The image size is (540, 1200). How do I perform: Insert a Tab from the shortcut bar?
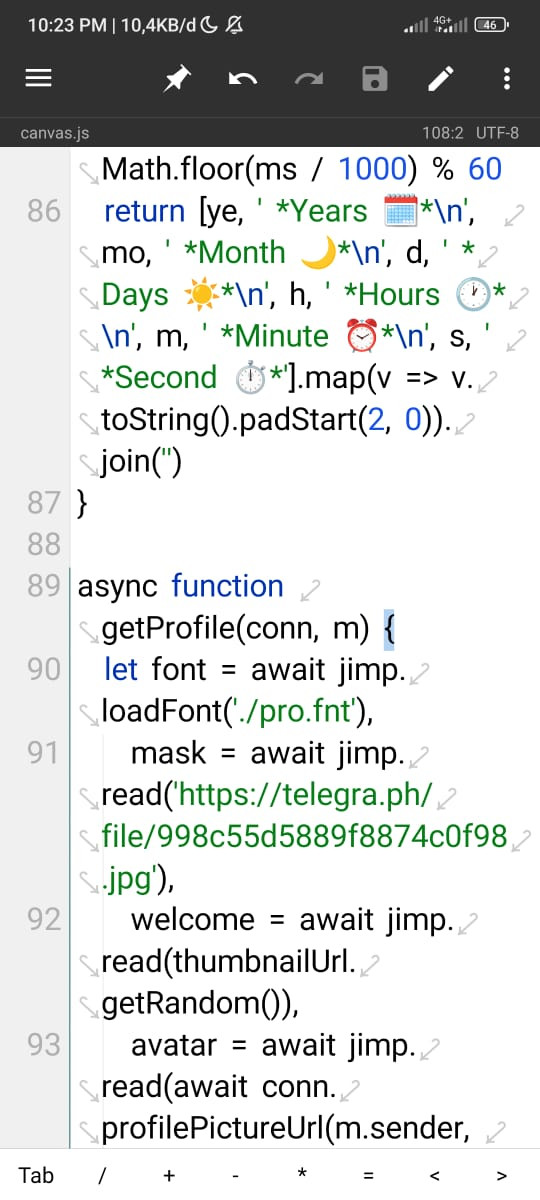tap(36, 1175)
